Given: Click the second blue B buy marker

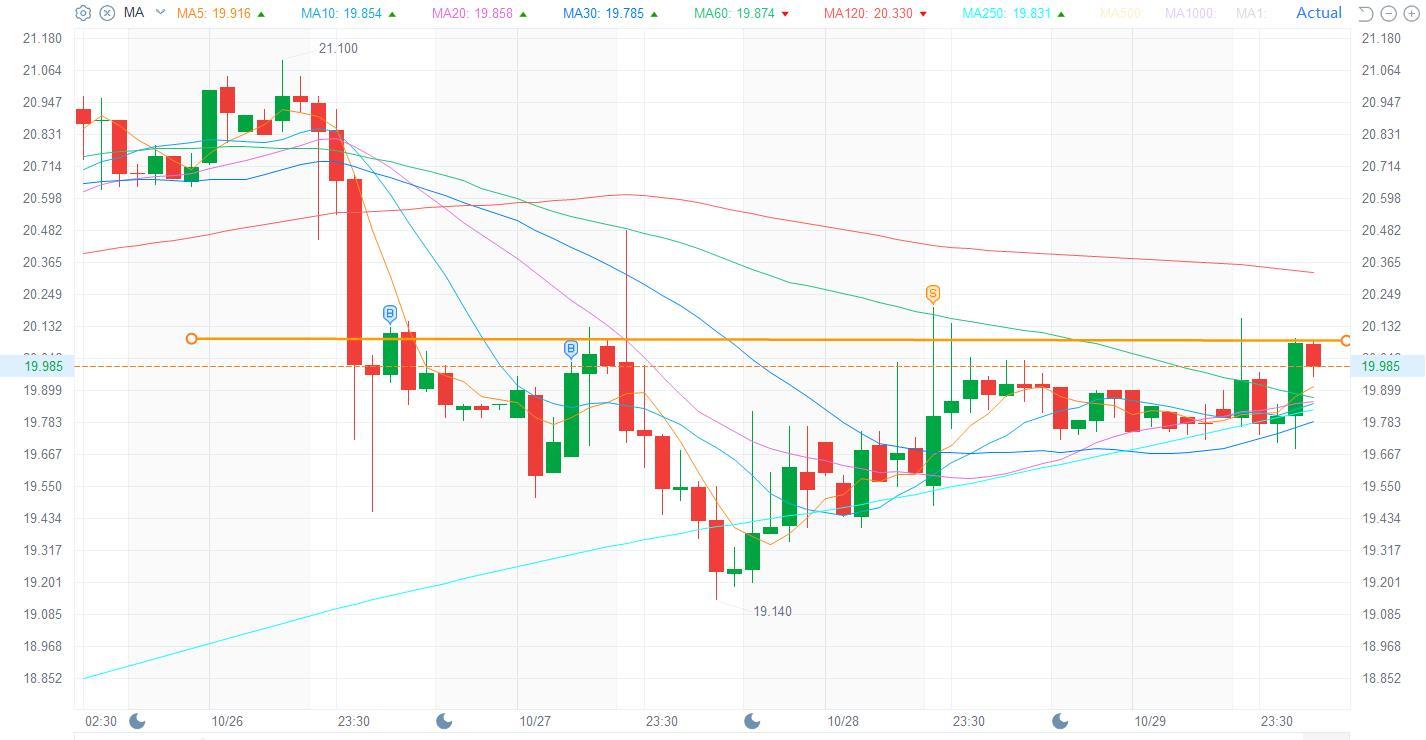Looking at the screenshot, I should point(571,350).
